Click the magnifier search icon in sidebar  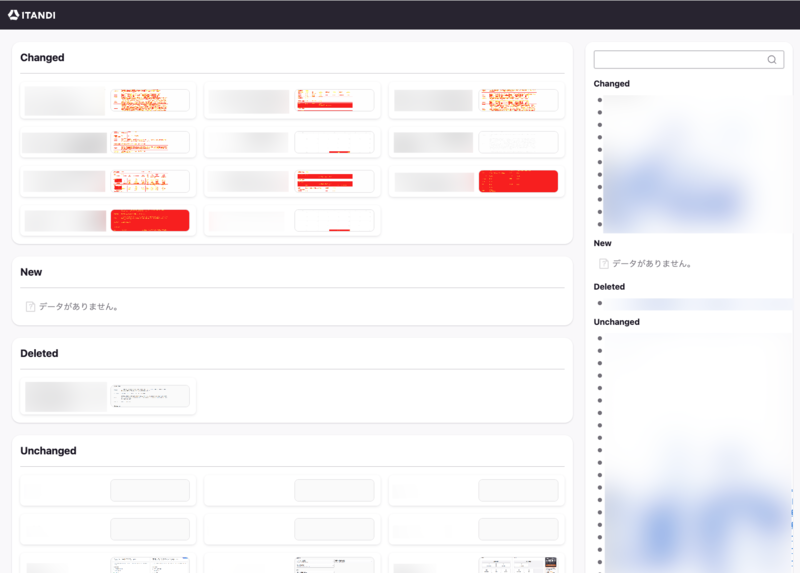[x=772, y=60]
